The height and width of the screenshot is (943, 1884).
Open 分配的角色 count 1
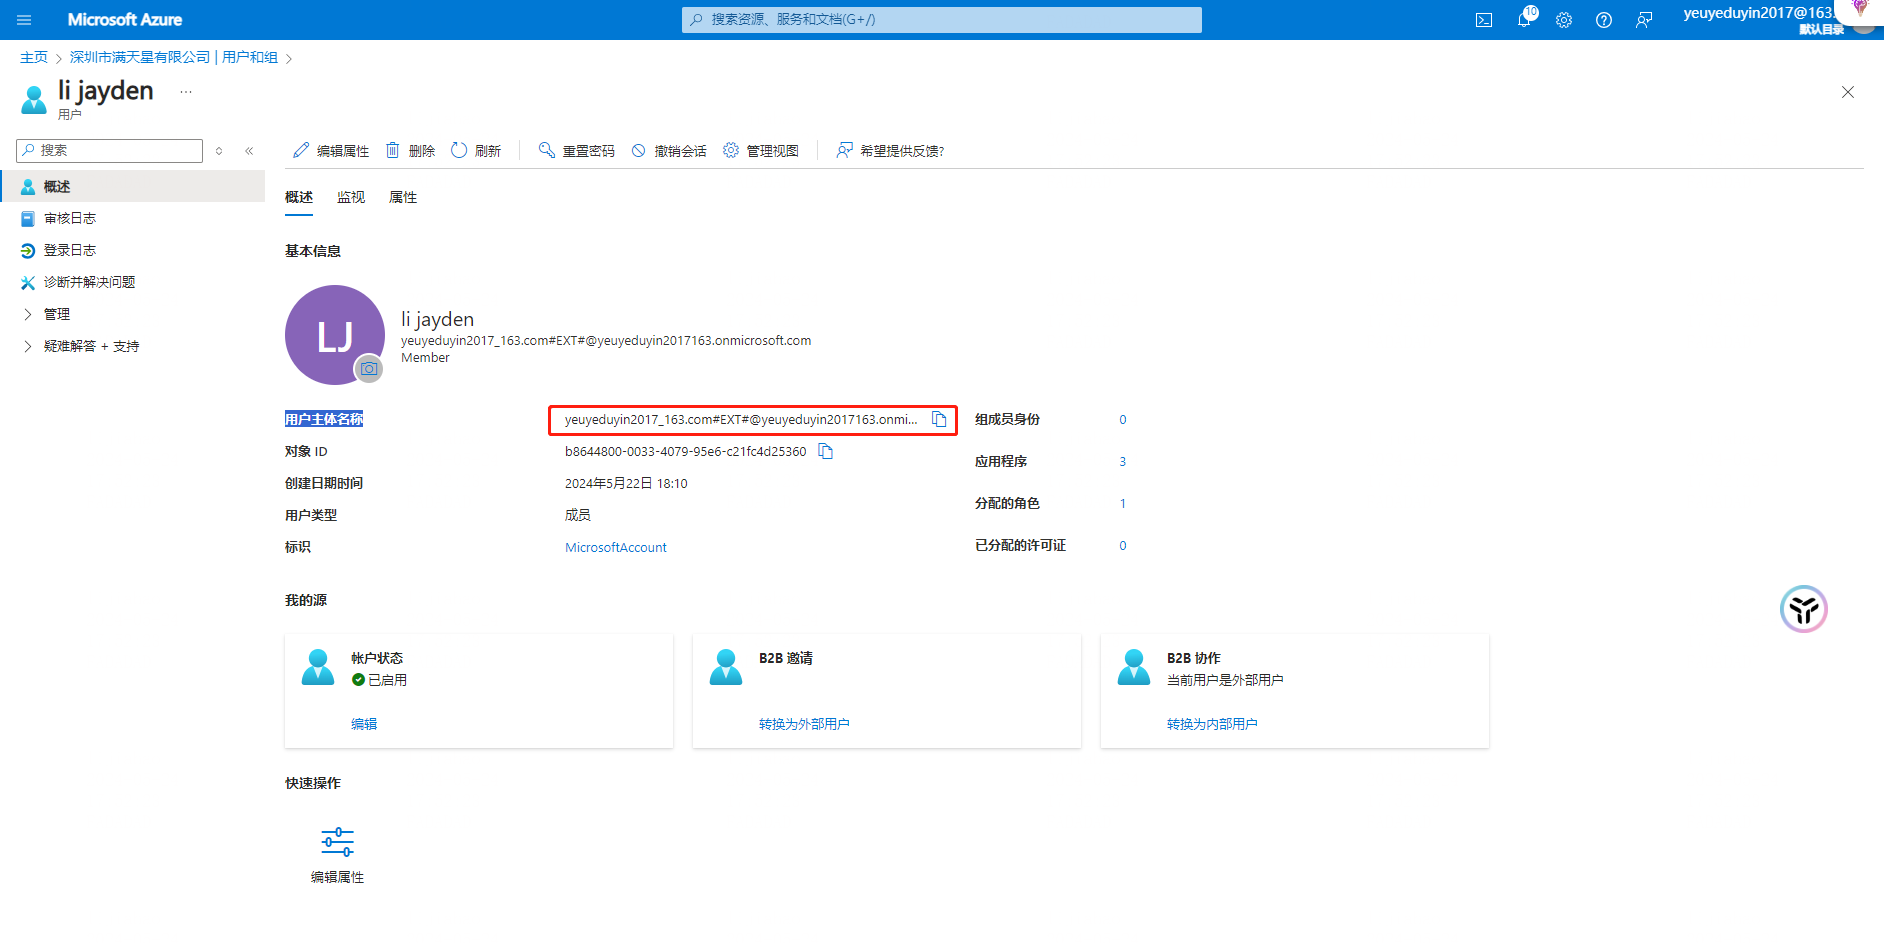click(1123, 504)
